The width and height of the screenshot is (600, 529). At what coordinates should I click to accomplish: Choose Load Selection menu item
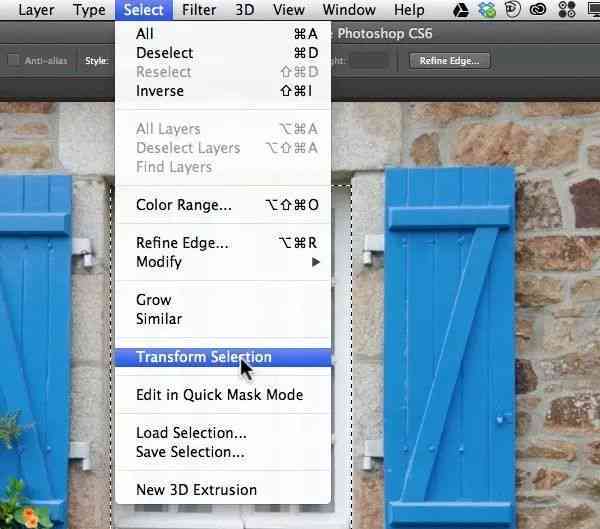pos(223,433)
